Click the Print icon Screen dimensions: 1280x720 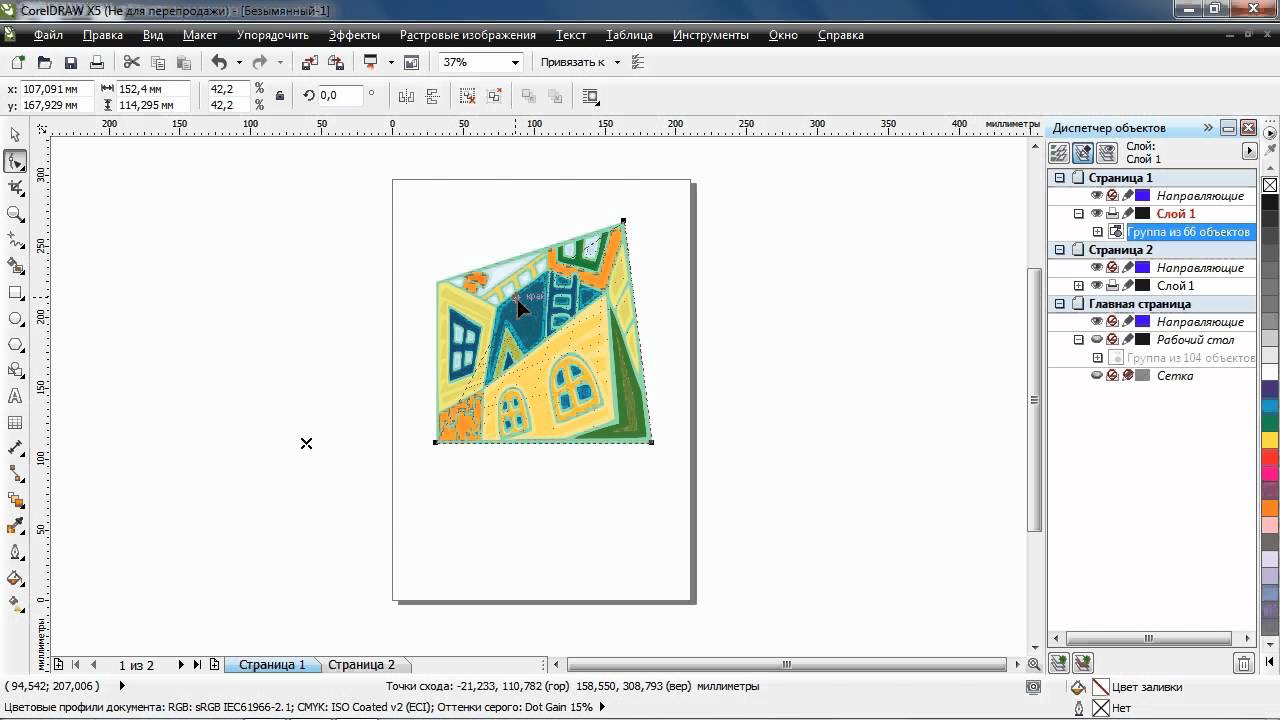(97, 62)
